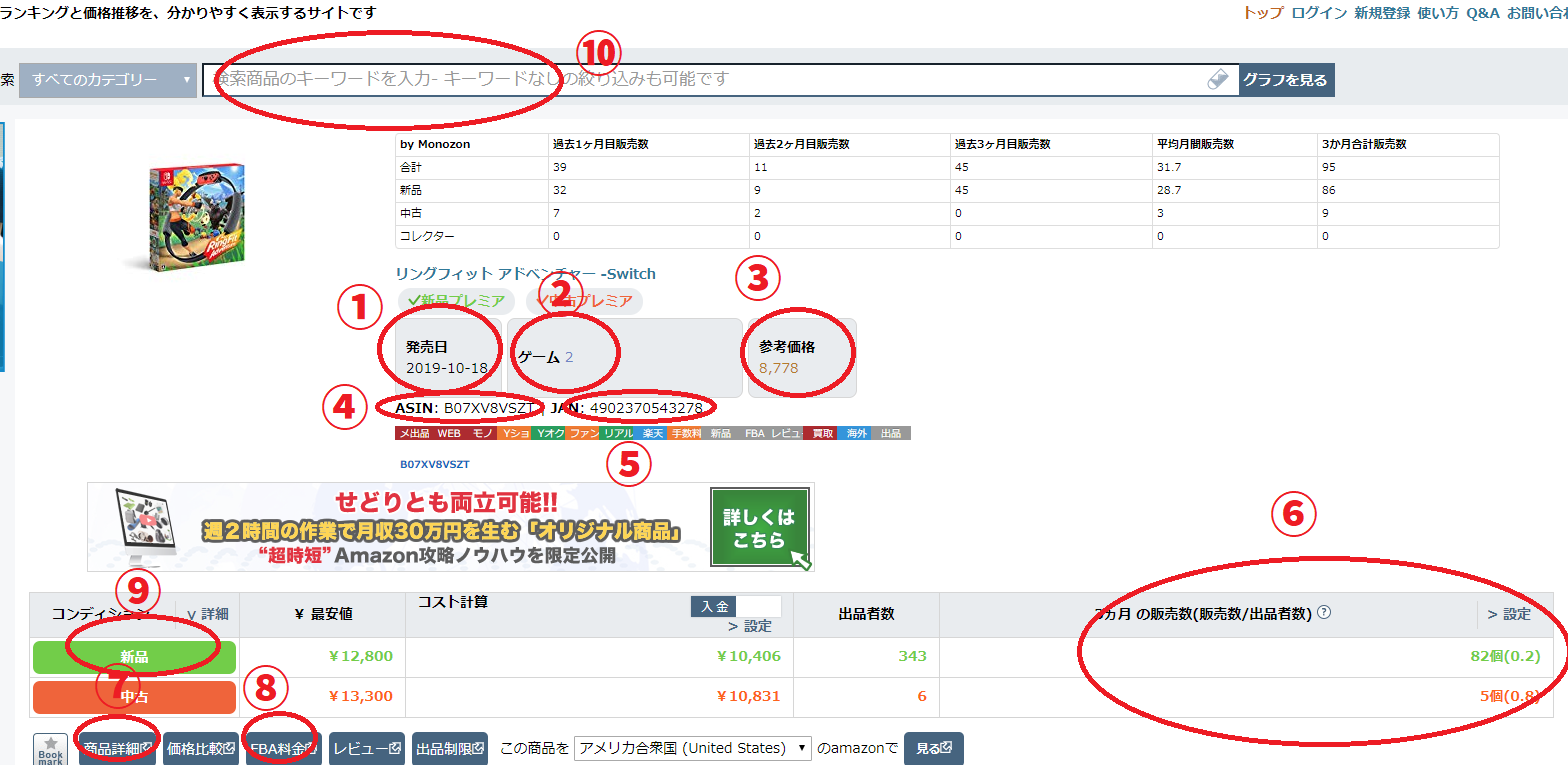The width and height of the screenshot is (1568, 765).
Task: Click the 5個(0.8) used sales figure
Action: tap(1510, 696)
